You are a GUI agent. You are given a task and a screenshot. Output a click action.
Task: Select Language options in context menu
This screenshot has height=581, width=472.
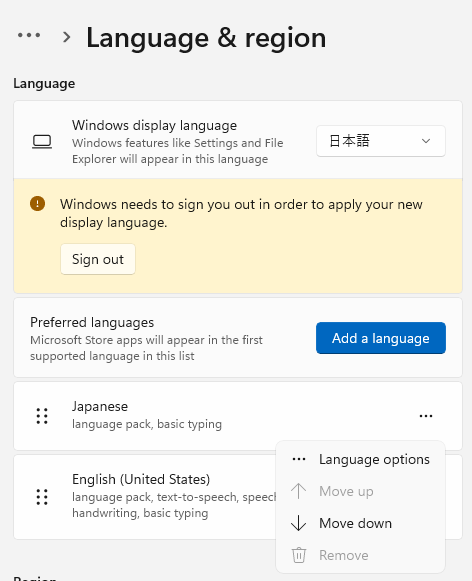[x=360, y=459]
